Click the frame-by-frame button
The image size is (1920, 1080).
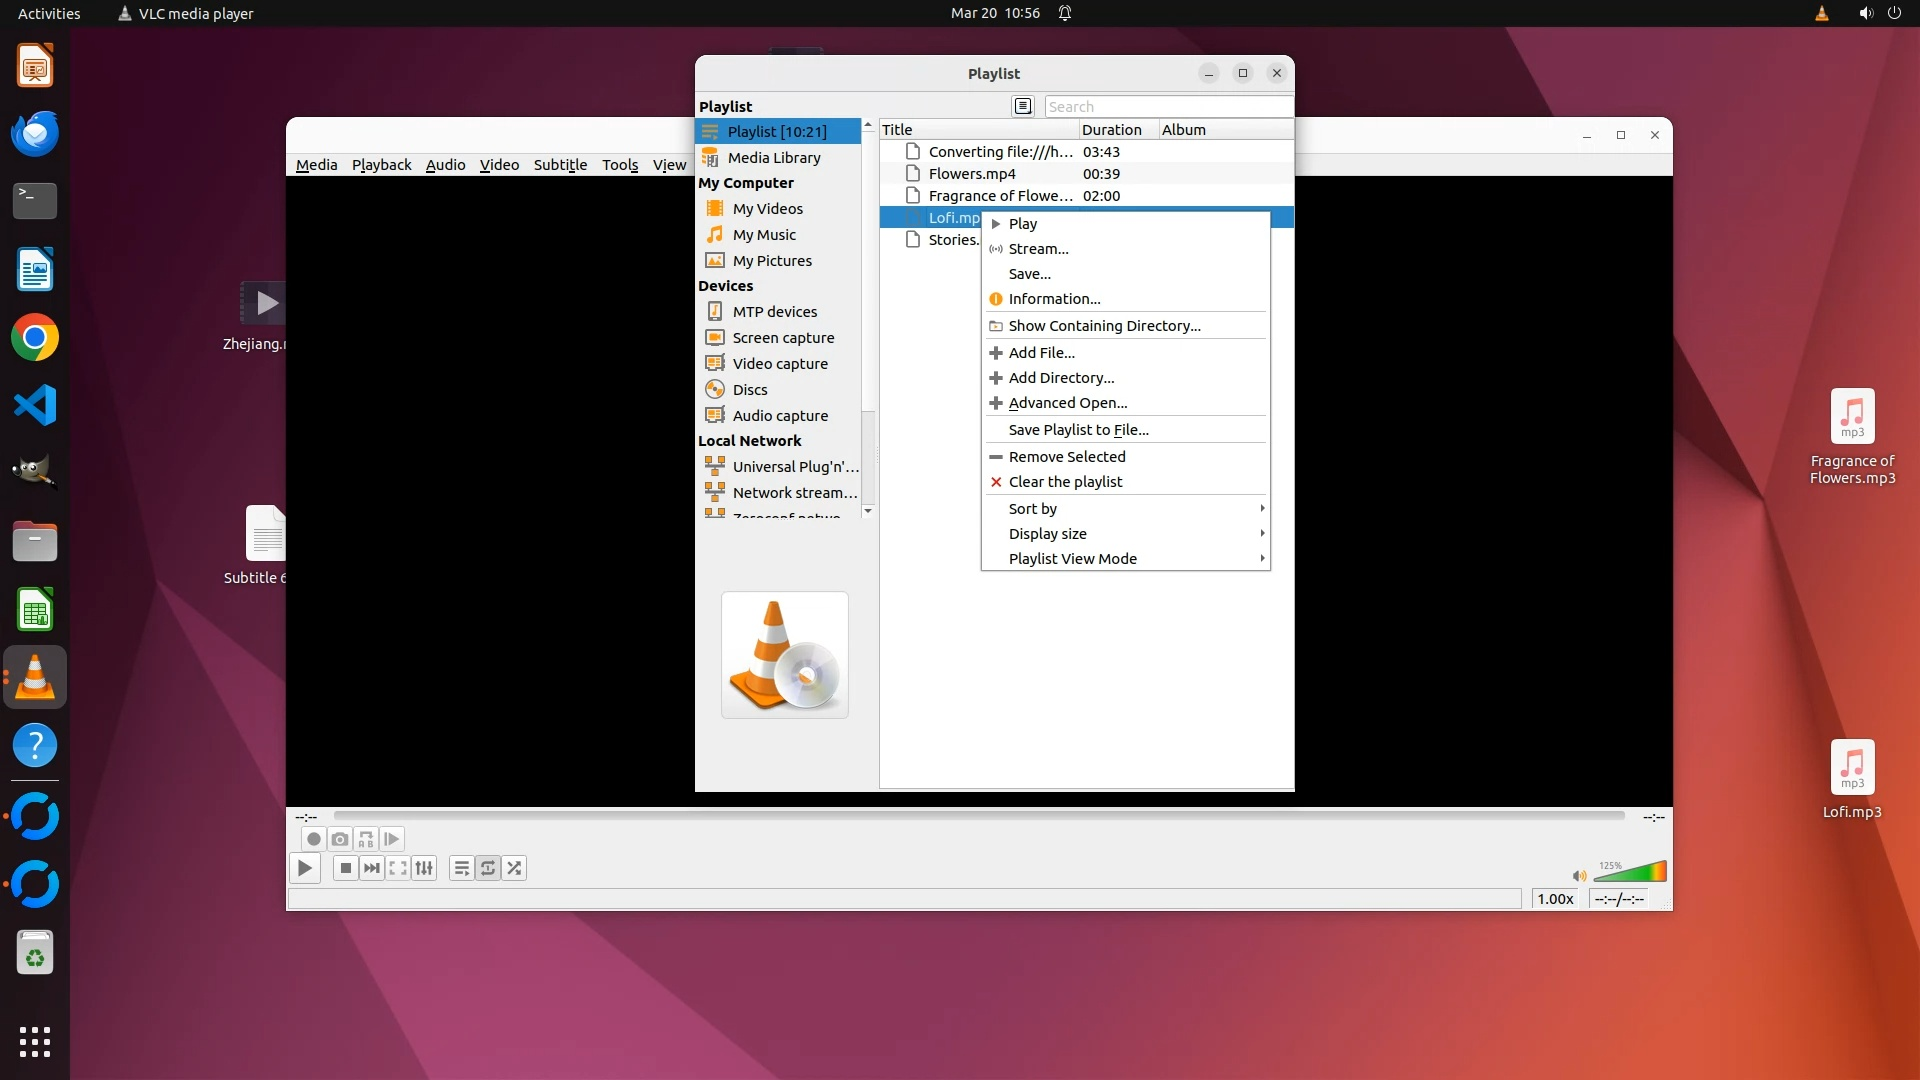pos(392,839)
